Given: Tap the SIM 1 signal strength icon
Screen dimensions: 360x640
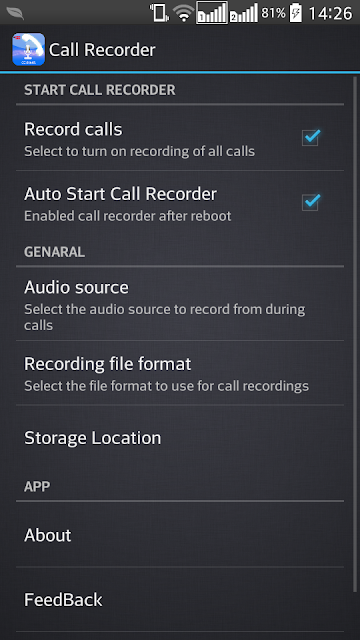Looking at the screenshot, I should 212,13.
